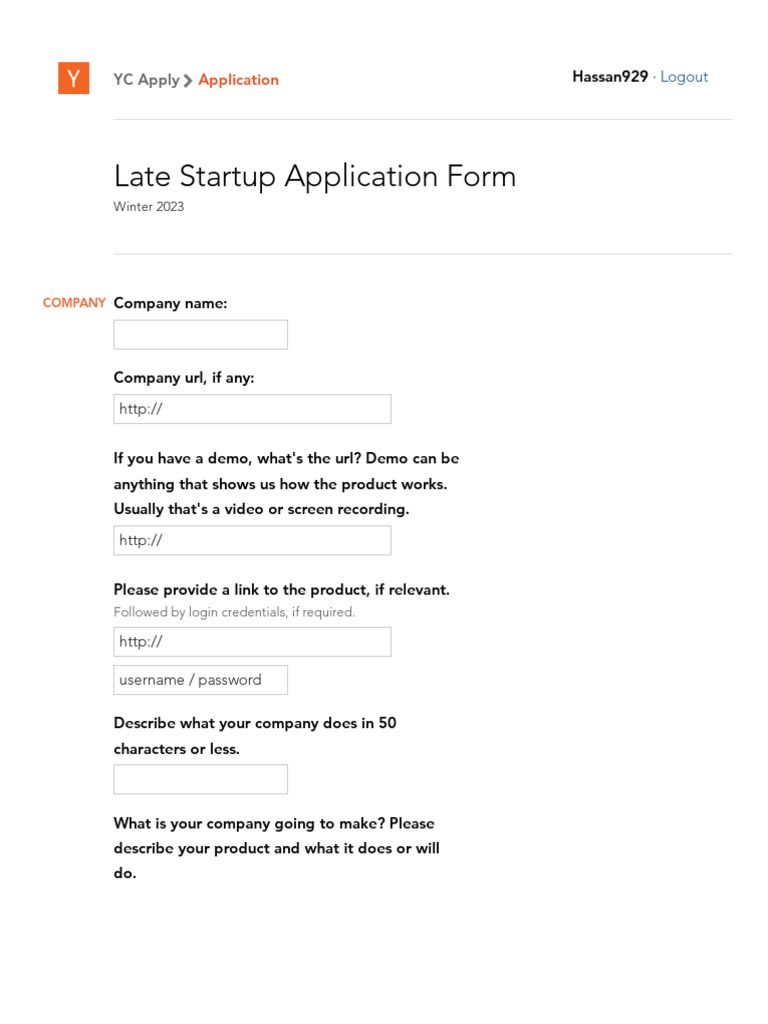Click the demo url input field
768x1024 pixels.
tap(252, 541)
